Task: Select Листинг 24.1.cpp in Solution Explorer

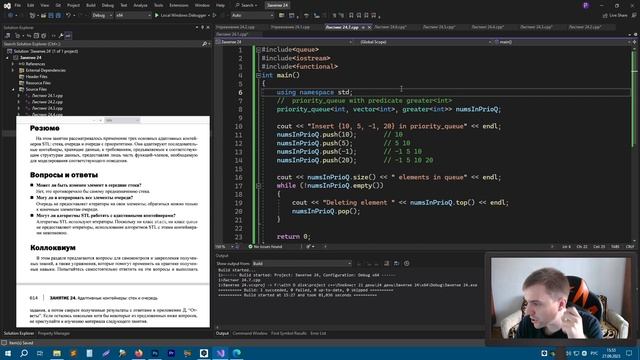Action: [47, 96]
